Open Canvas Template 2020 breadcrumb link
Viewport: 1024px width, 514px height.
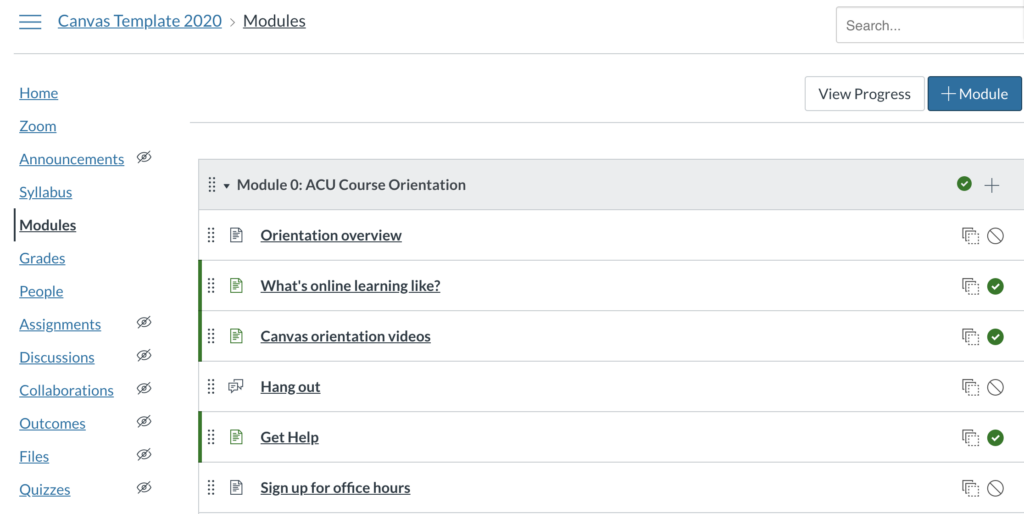(140, 21)
